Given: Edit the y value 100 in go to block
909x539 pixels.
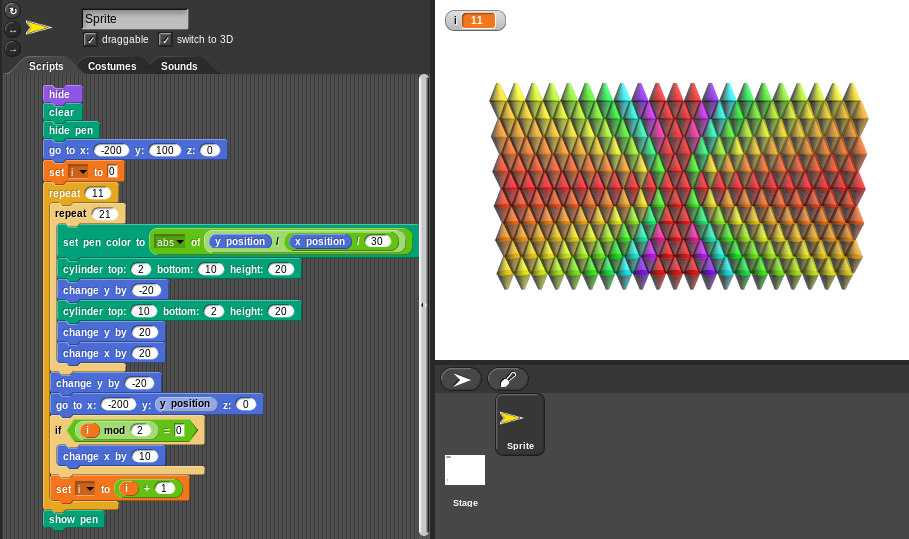Looking at the screenshot, I should pos(165,151).
